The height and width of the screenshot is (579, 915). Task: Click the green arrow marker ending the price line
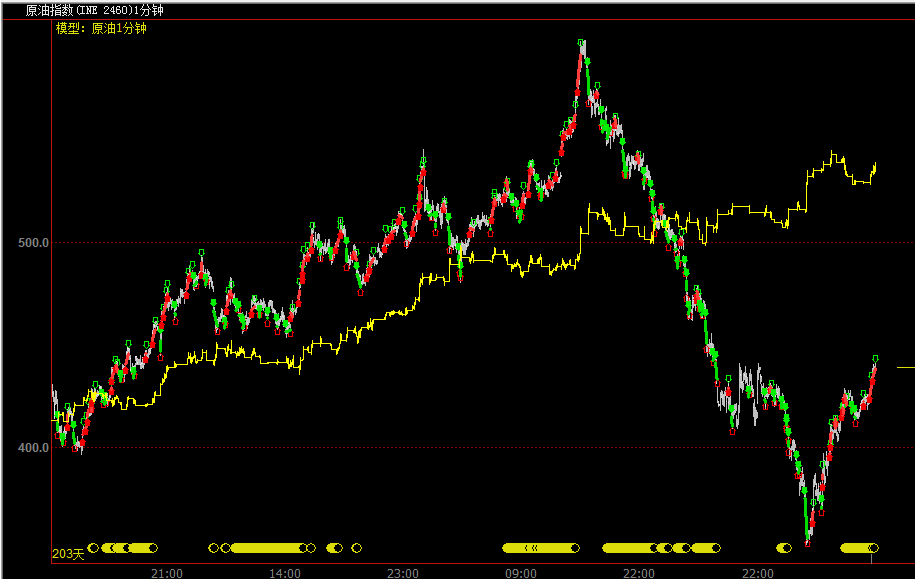coord(875,358)
